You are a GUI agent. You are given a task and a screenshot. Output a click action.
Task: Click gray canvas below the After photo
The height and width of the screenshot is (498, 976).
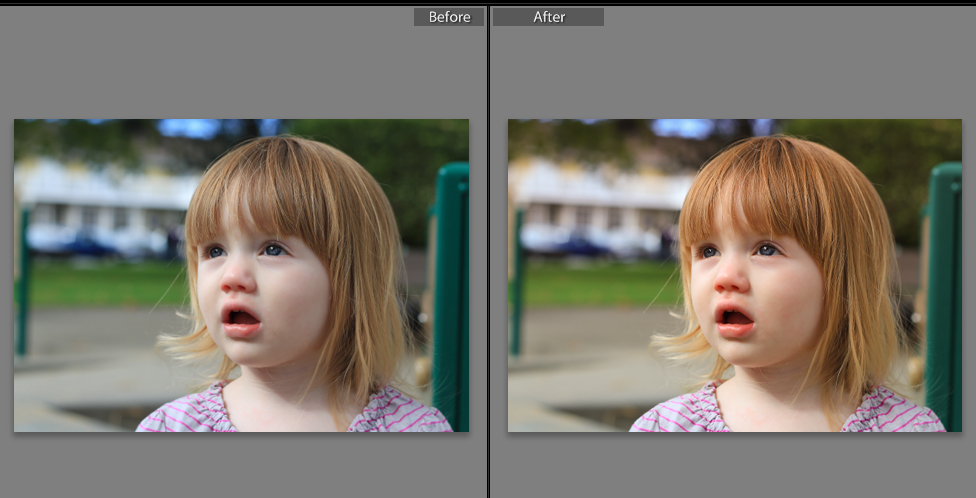734,465
